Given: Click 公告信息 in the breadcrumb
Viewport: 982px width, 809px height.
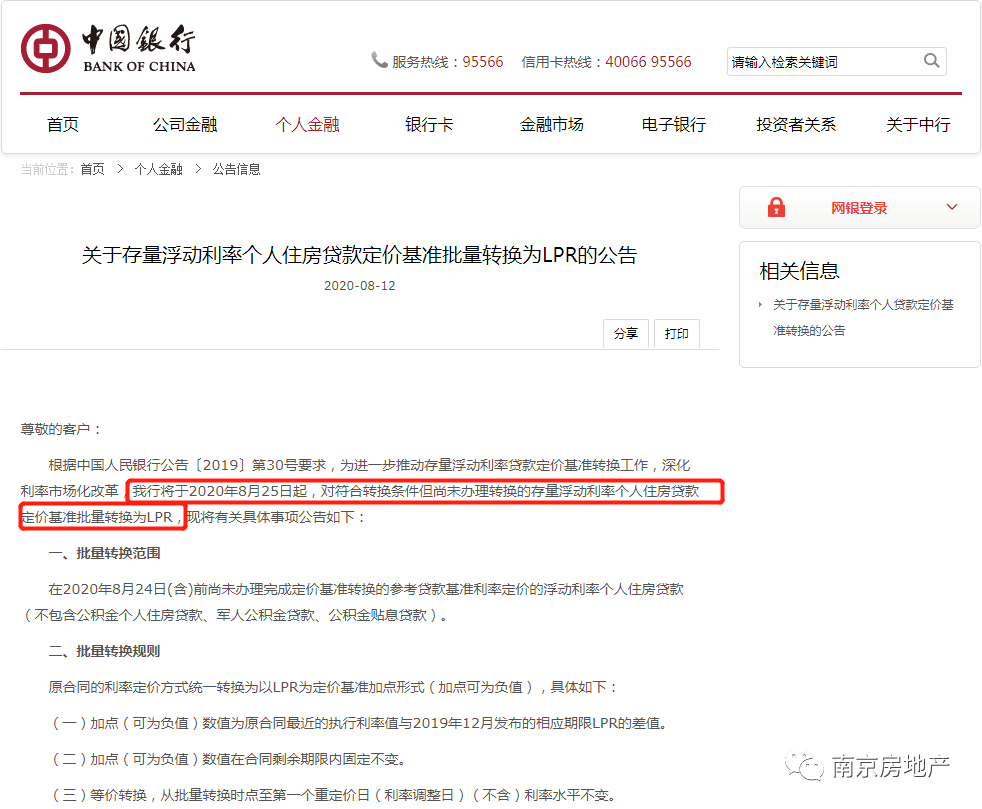Looking at the screenshot, I should pyautogui.click(x=236, y=169).
